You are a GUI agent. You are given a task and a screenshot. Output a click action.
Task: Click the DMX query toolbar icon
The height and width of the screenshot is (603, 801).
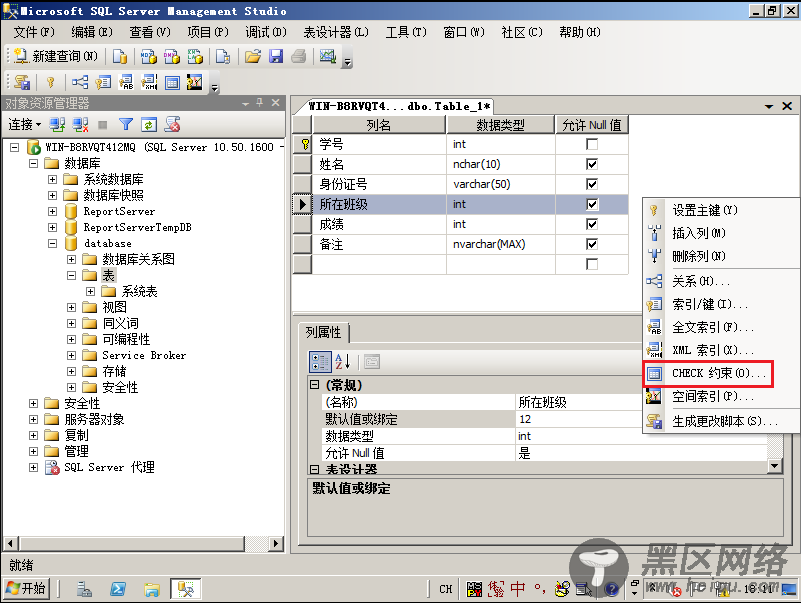click(172, 56)
